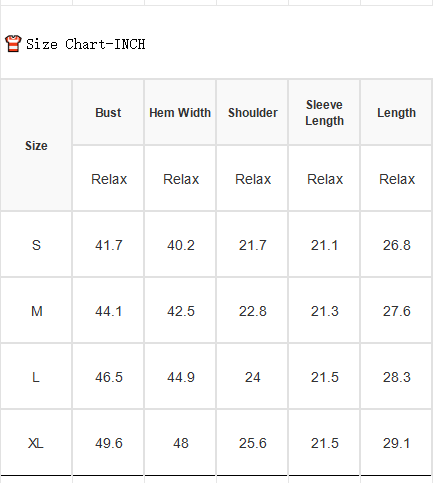This screenshot has height=483, width=433.
Task: Click the S size row label
Action: [x=36, y=245]
